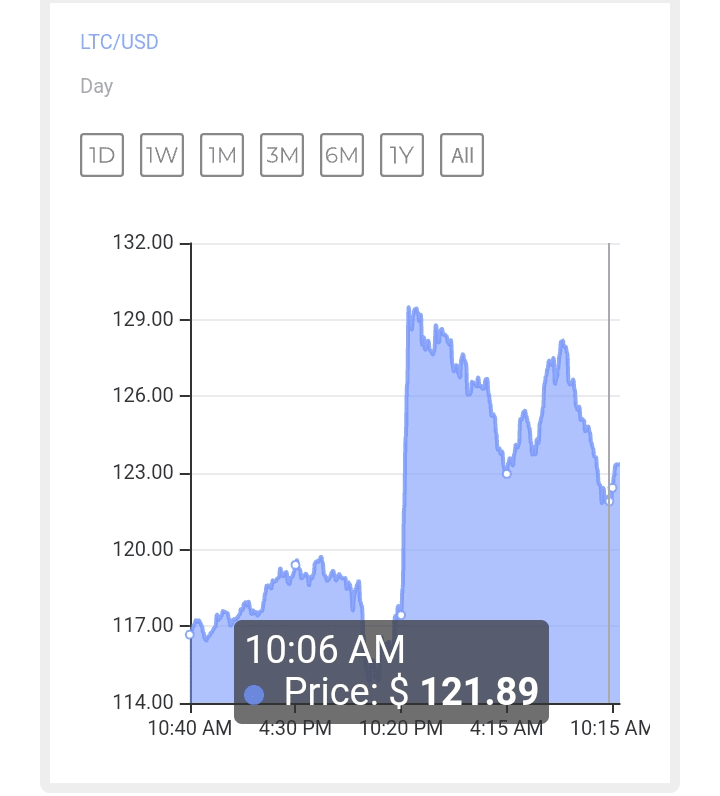This screenshot has width=720, height=796.
Task: Set chart range to 3M
Action: pos(282,156)
